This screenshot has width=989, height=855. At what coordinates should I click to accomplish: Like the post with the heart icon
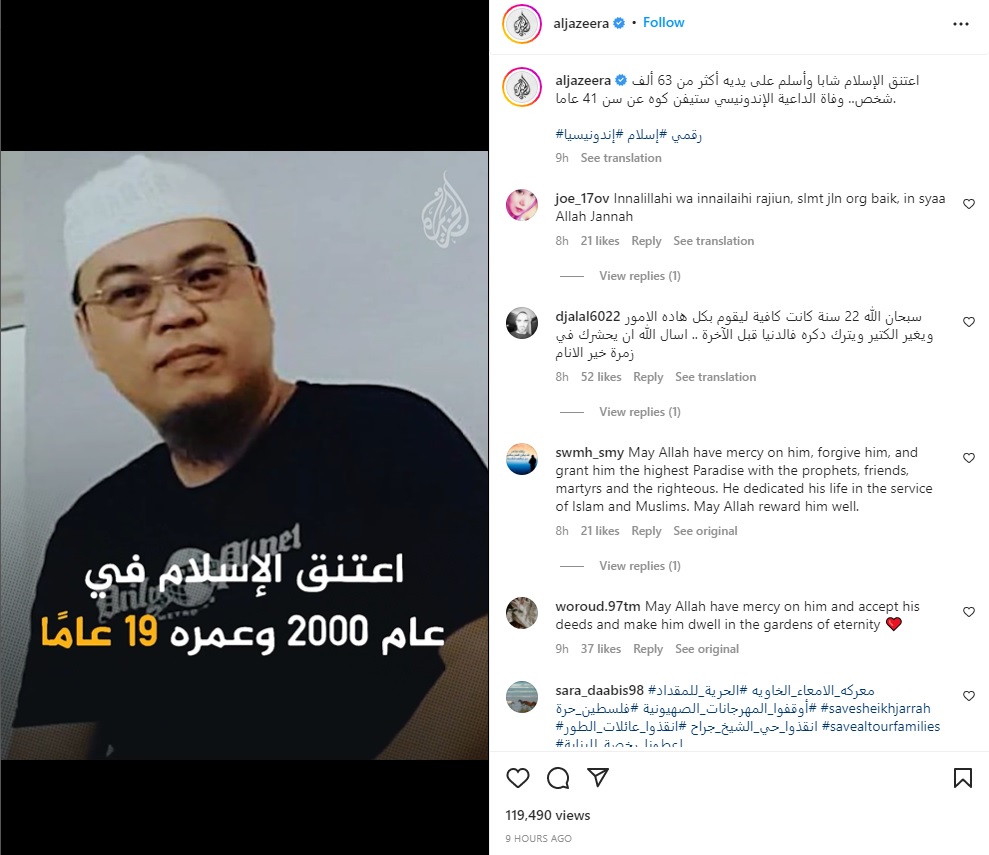518,778
